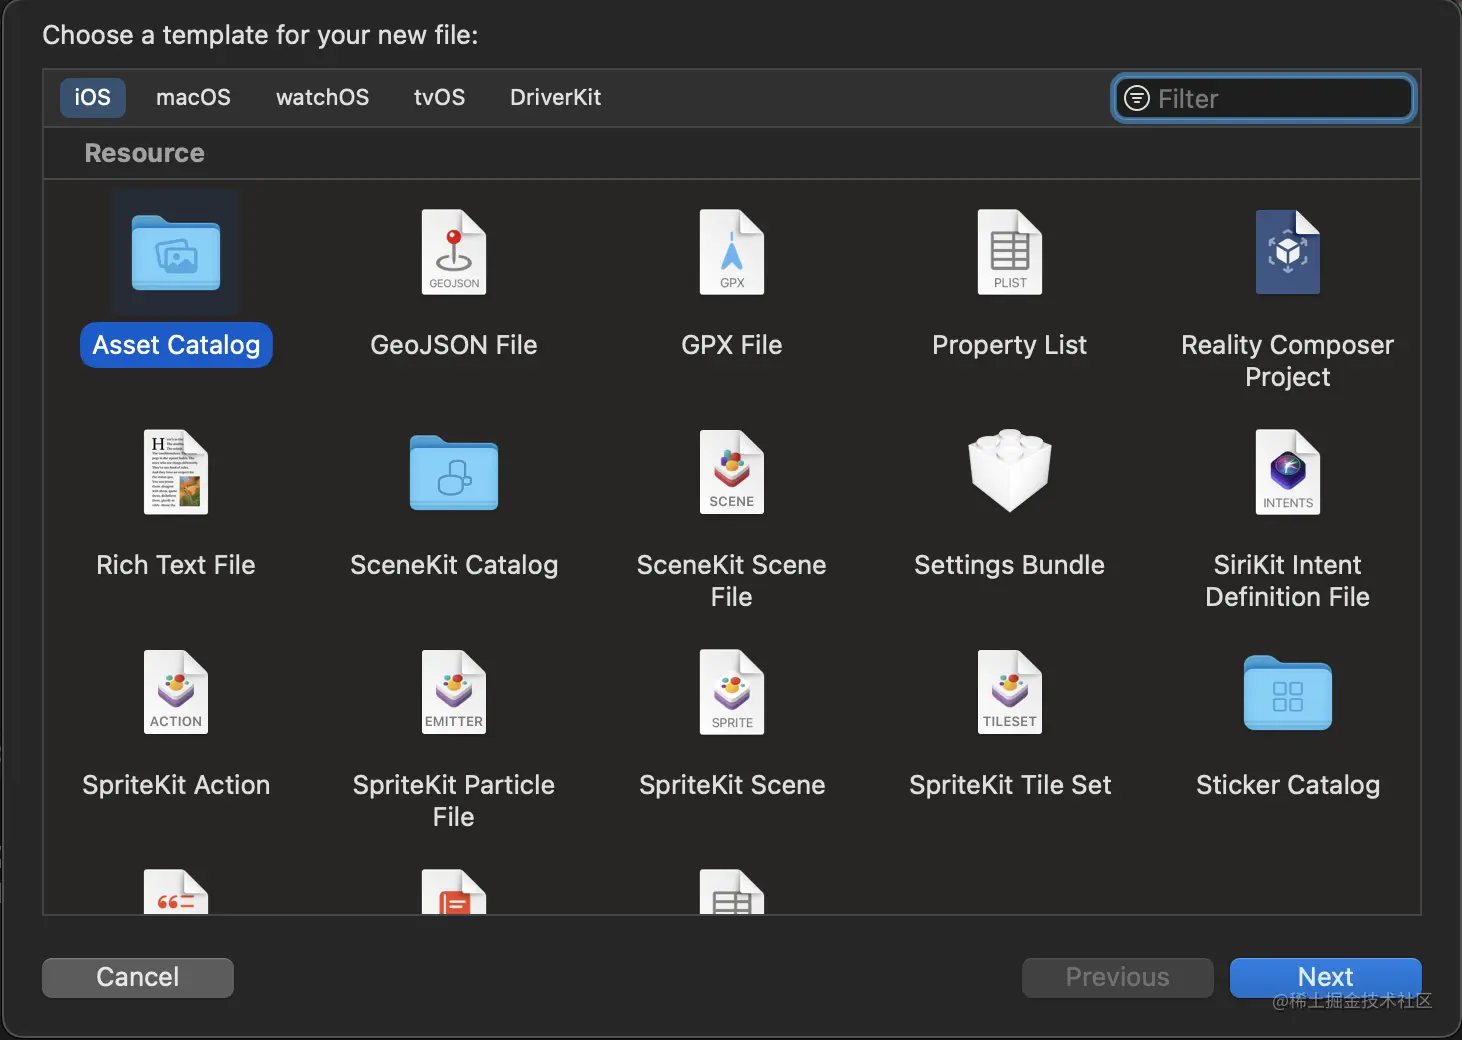Screen dimensions: 1462x1040
Task: Click the Next button
Action: coord(1325,977)
